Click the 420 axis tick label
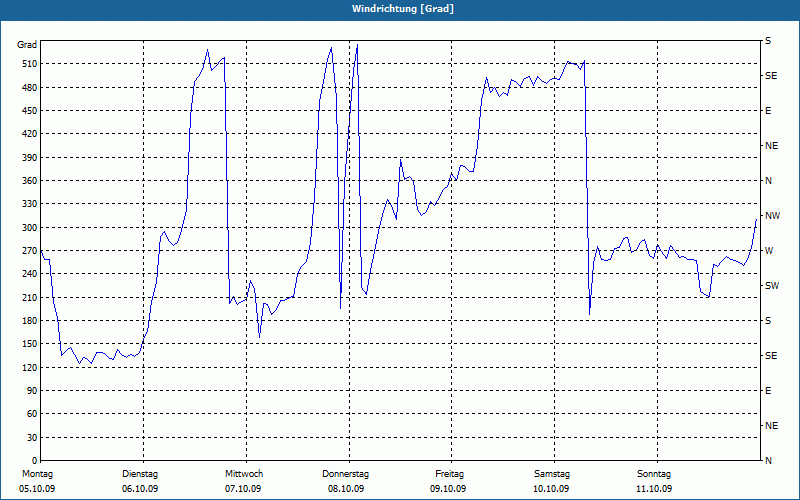 pyautogui.click(x=29, y=134)
